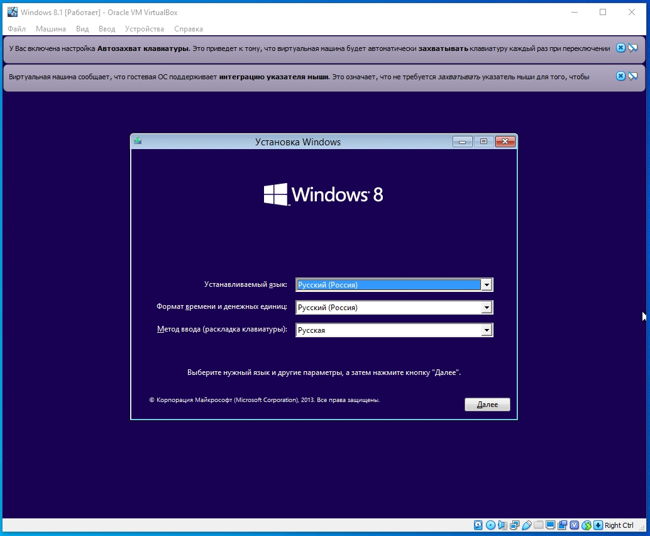This screenshot has height=536, width=650.
Task: Open the Файл menu
Action: (x=17, y=29)
